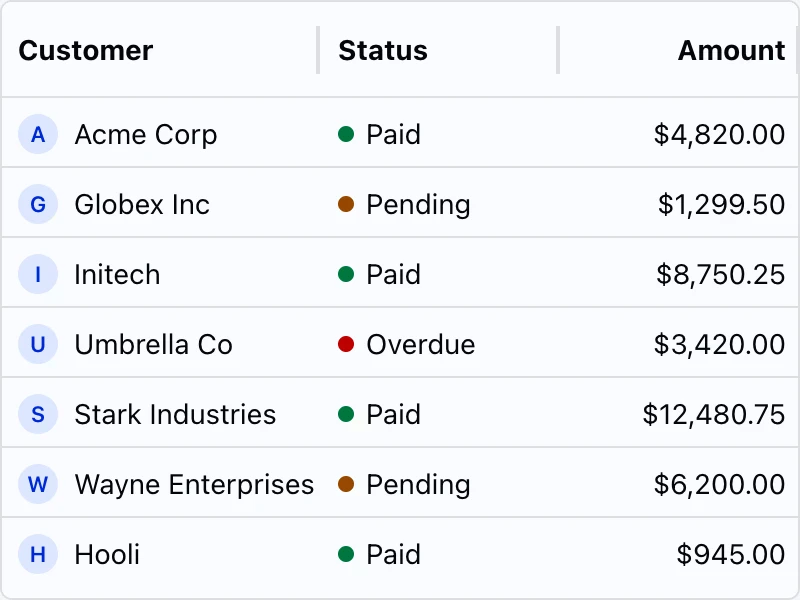Click the 'U' avatar for Umbrella Co

coord(38,344)
